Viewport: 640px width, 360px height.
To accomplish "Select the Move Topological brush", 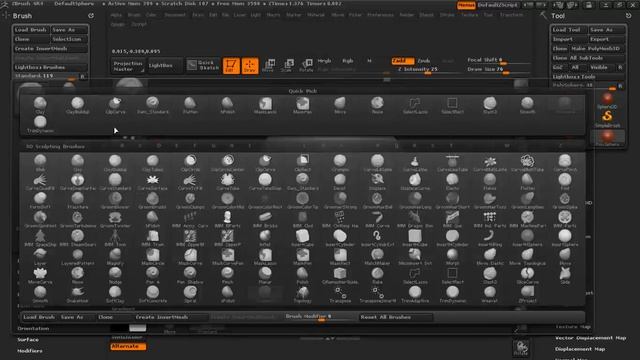I will pos(527,257).
